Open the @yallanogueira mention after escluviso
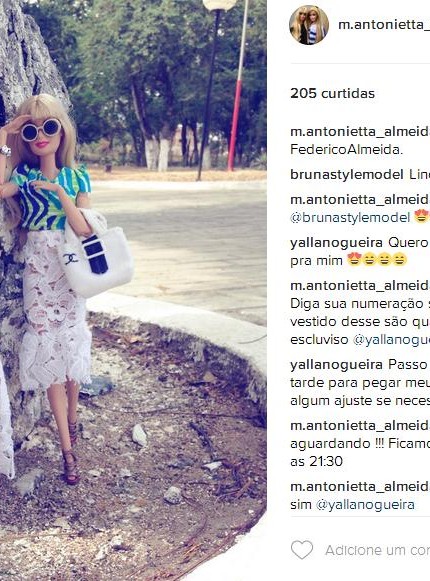430x581 pixels. coord(391,340)
